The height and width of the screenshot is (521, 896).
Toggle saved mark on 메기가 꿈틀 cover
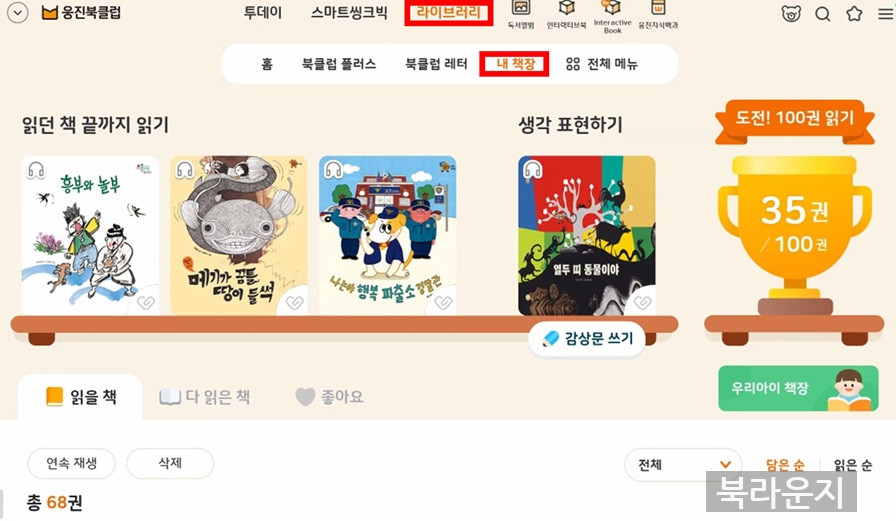pyautogui.click(x=294, y=302)
